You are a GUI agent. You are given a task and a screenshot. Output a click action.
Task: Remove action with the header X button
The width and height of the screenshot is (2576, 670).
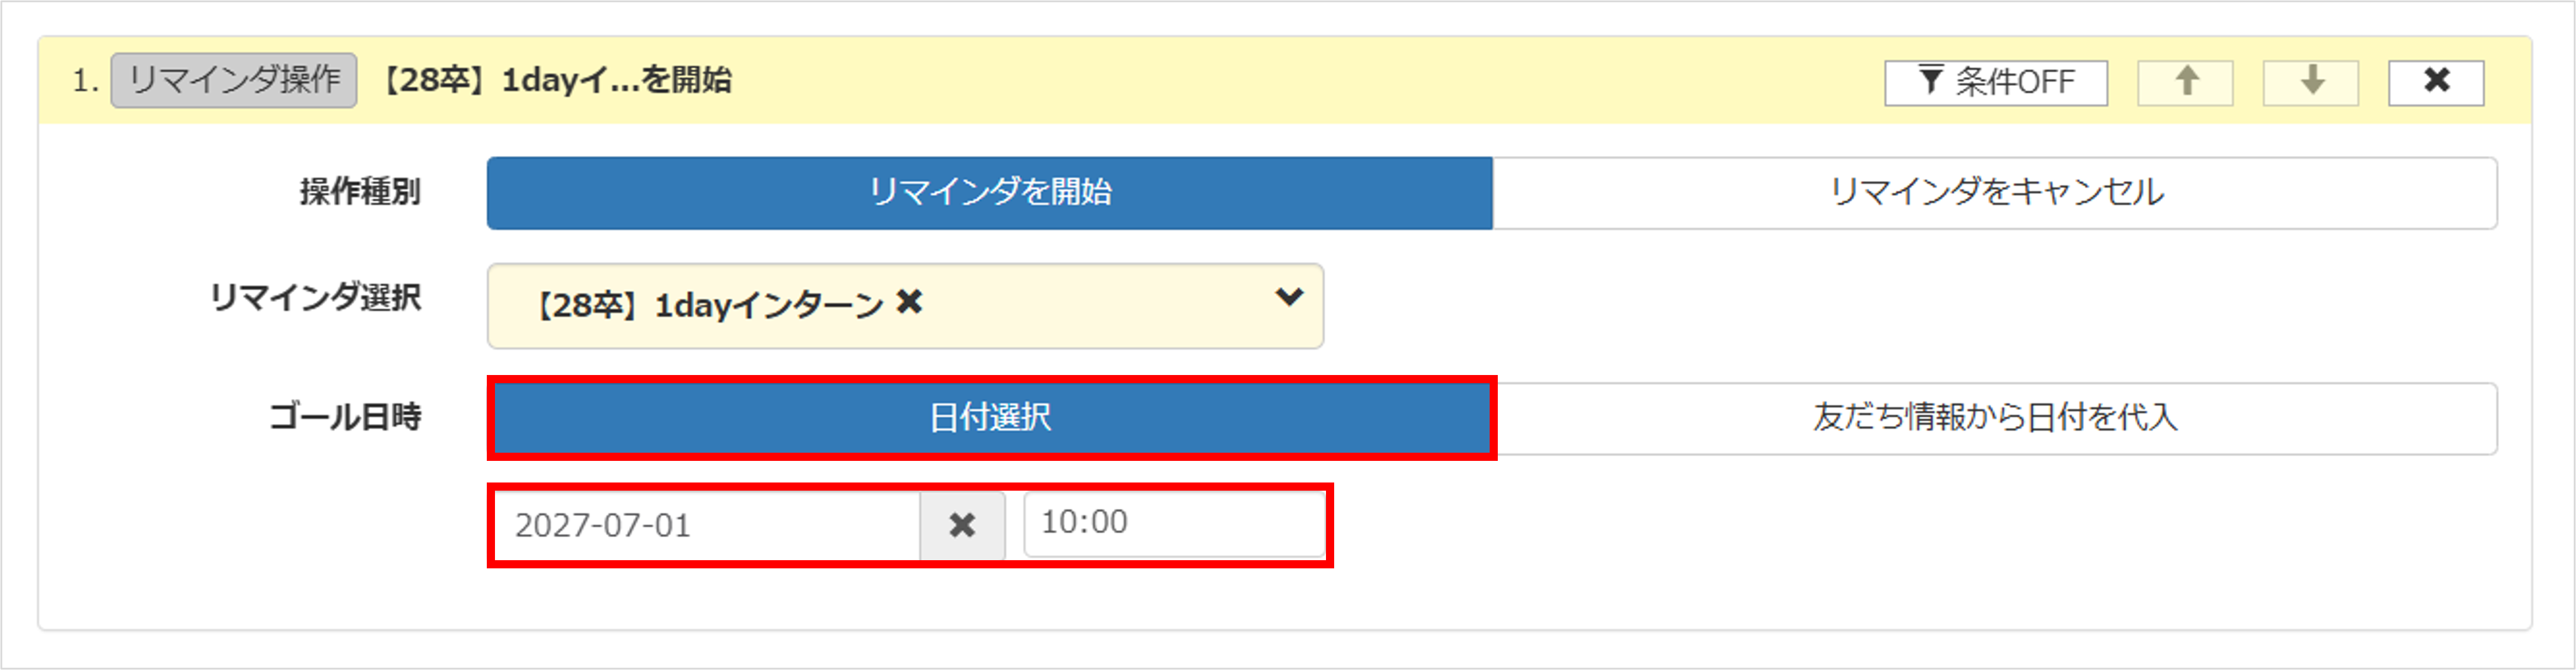tap(2436, 82)
